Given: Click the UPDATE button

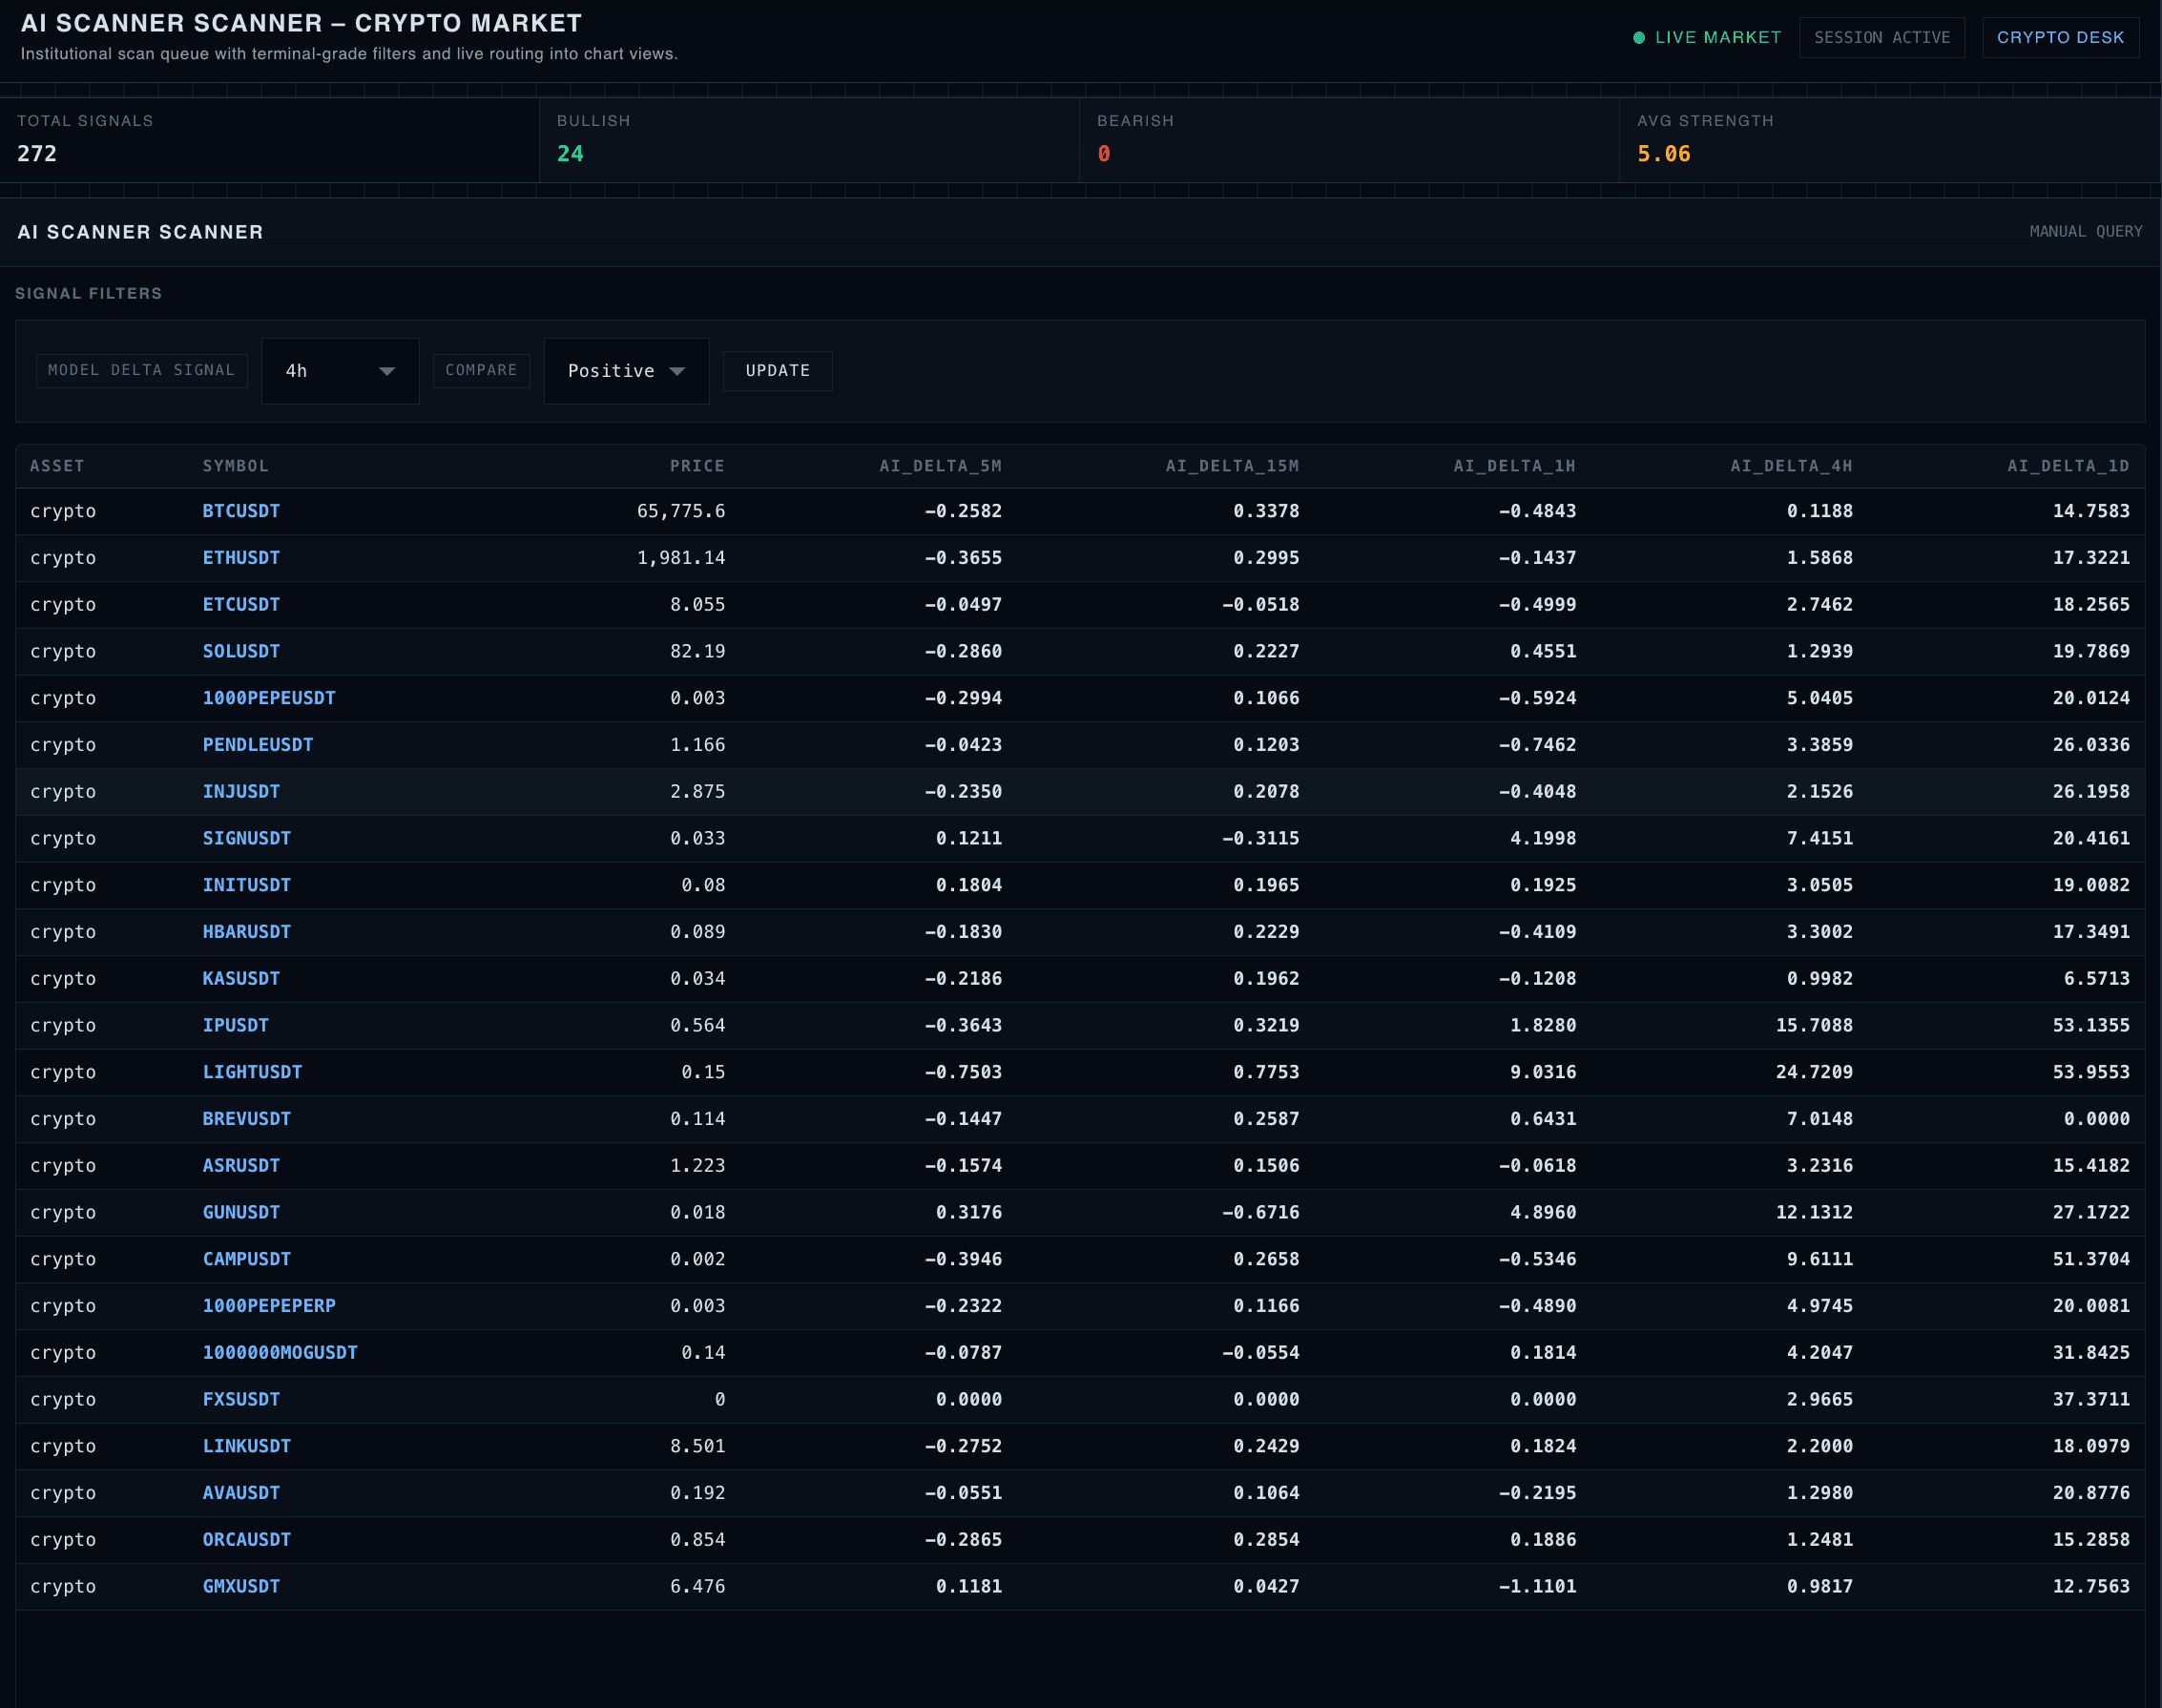Looking at the screenshot, I should (777, 371).
